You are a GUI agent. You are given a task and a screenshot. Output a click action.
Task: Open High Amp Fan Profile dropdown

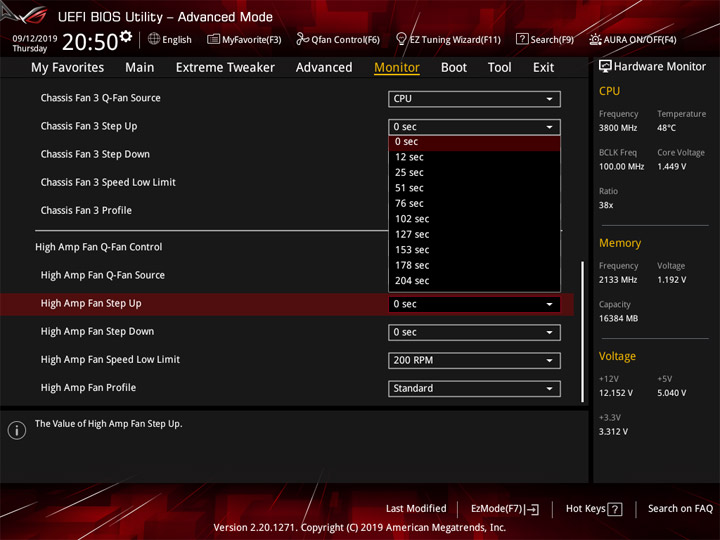click(x=474, y=388)
